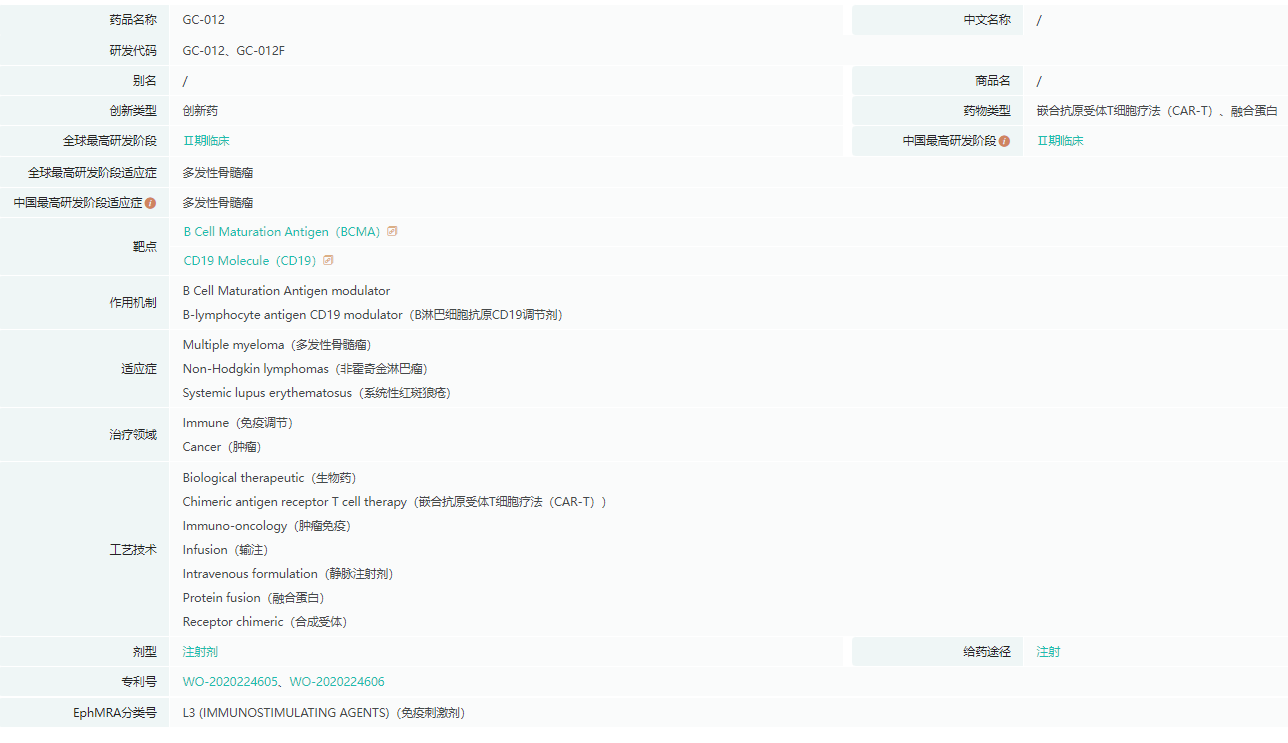Click the Receptor chimeric（合成受体）entry

pos(265,622)
